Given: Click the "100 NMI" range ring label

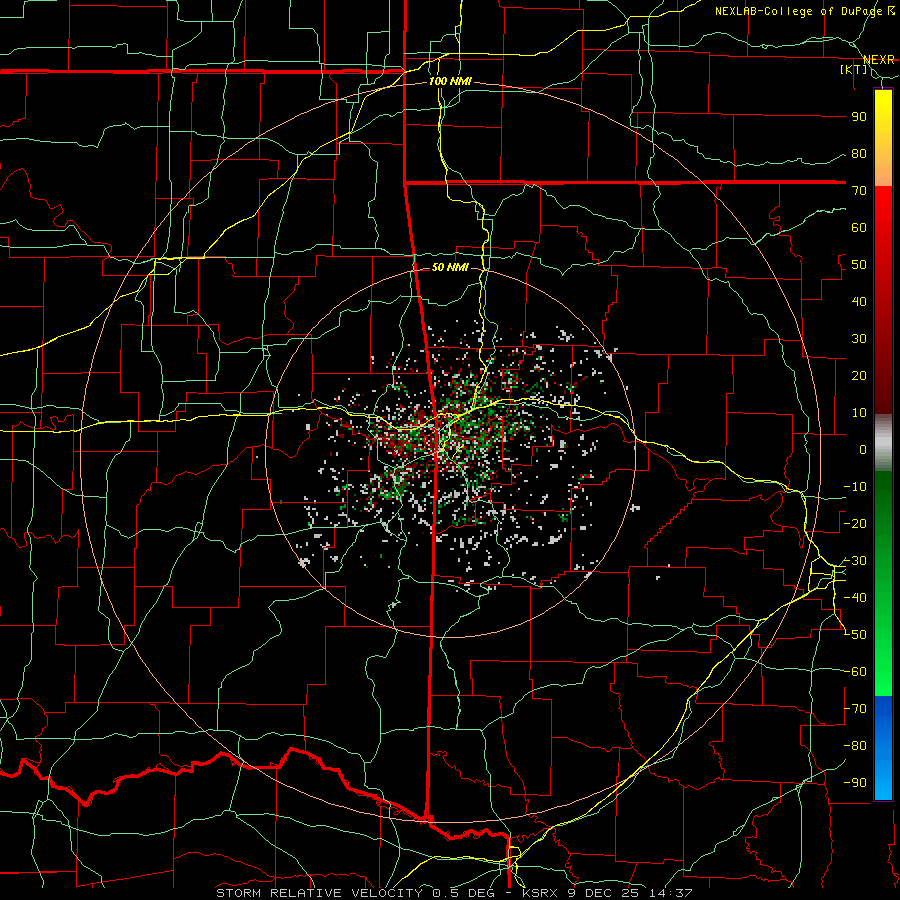Looking at the screenshot, I should pos(450,82).
